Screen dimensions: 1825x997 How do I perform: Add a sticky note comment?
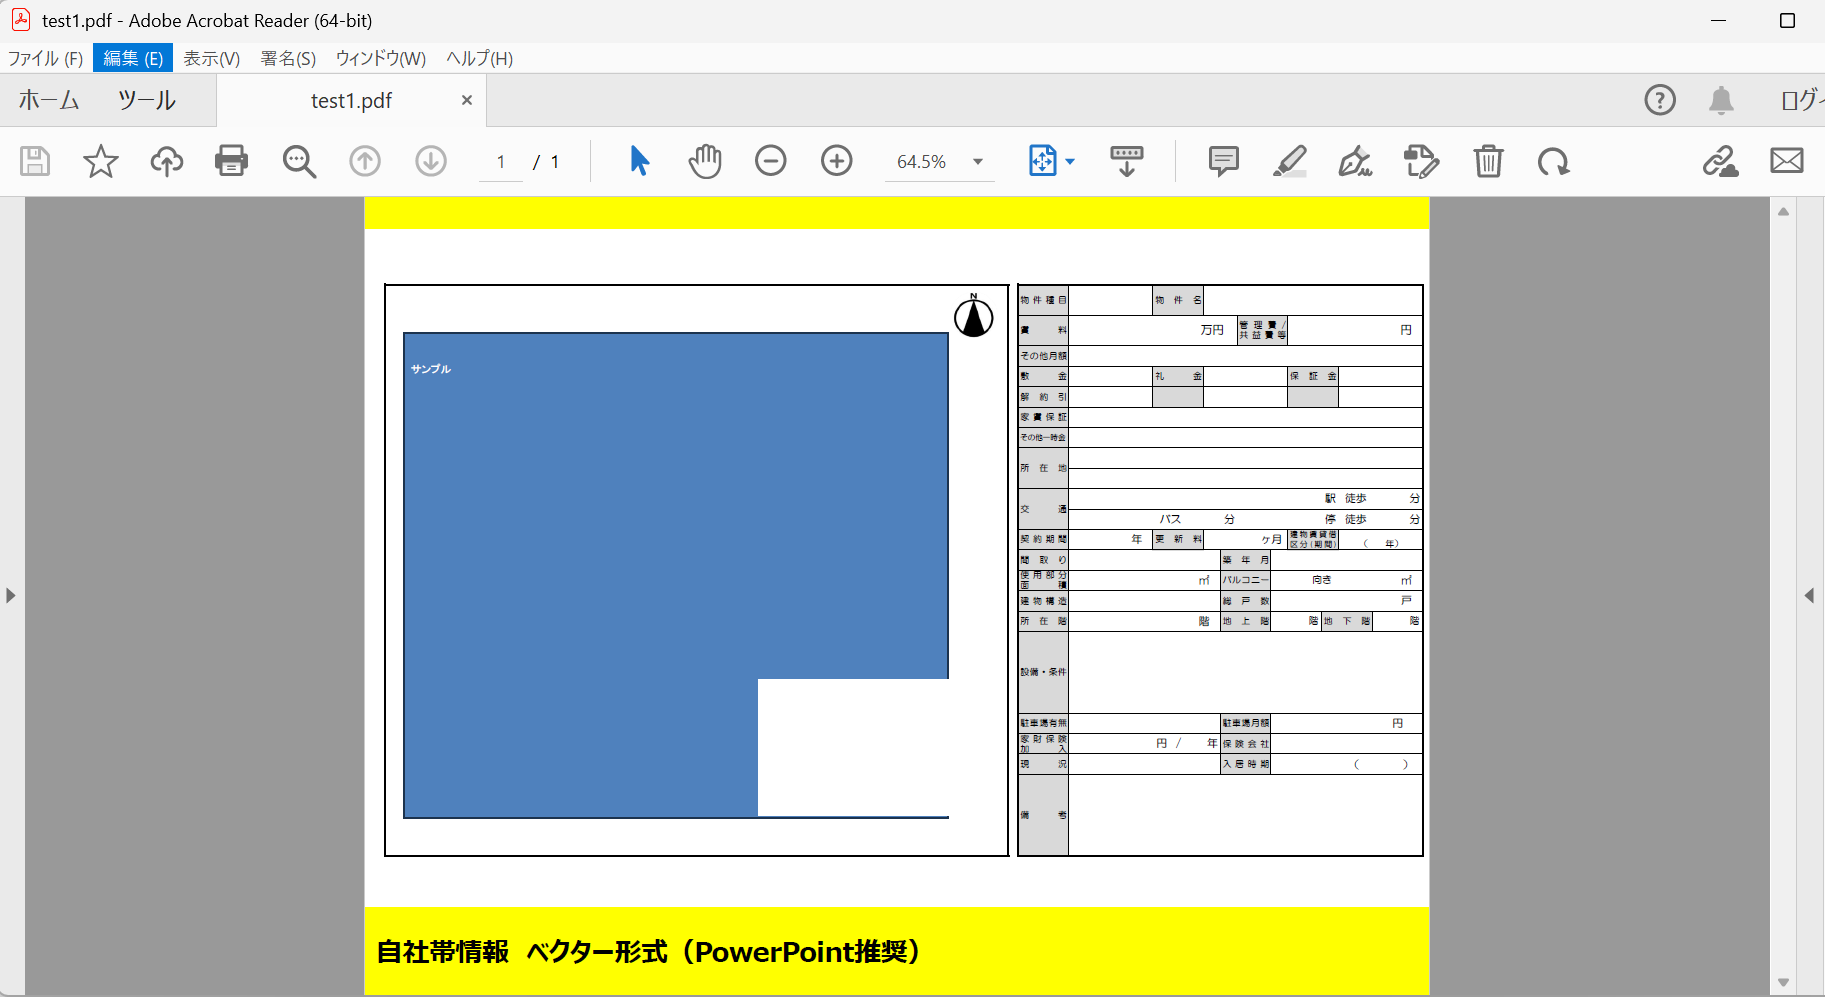pyautogui.click(x=1223, y=161)
